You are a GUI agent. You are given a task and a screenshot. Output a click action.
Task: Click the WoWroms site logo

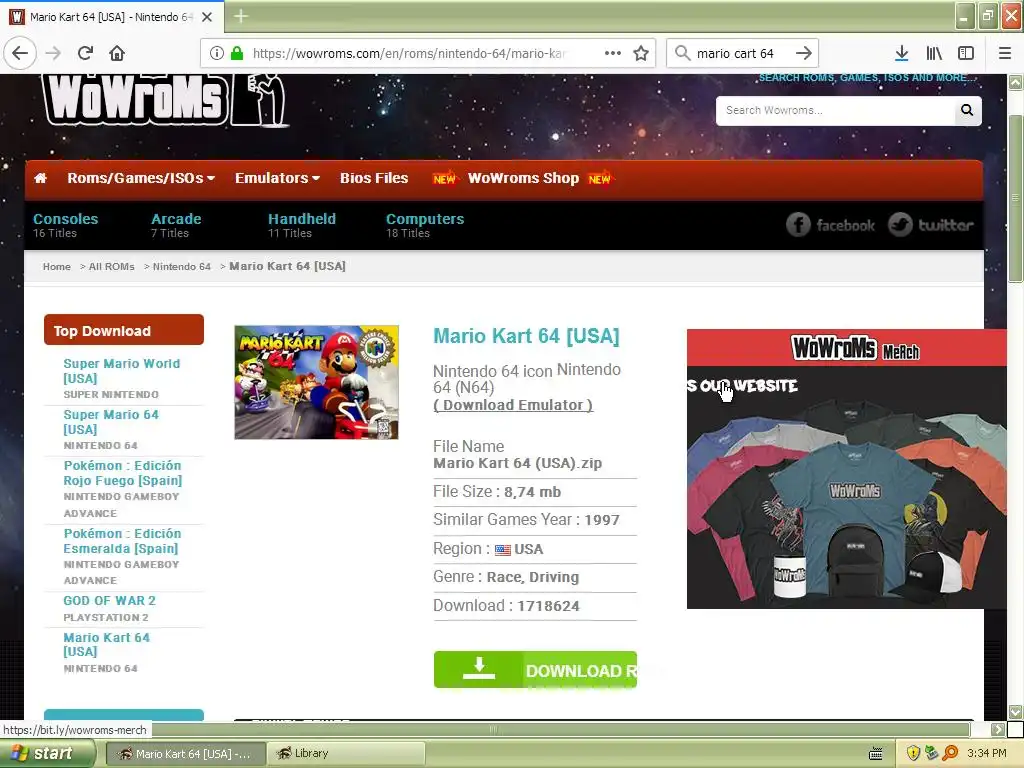tap(165, 99)
